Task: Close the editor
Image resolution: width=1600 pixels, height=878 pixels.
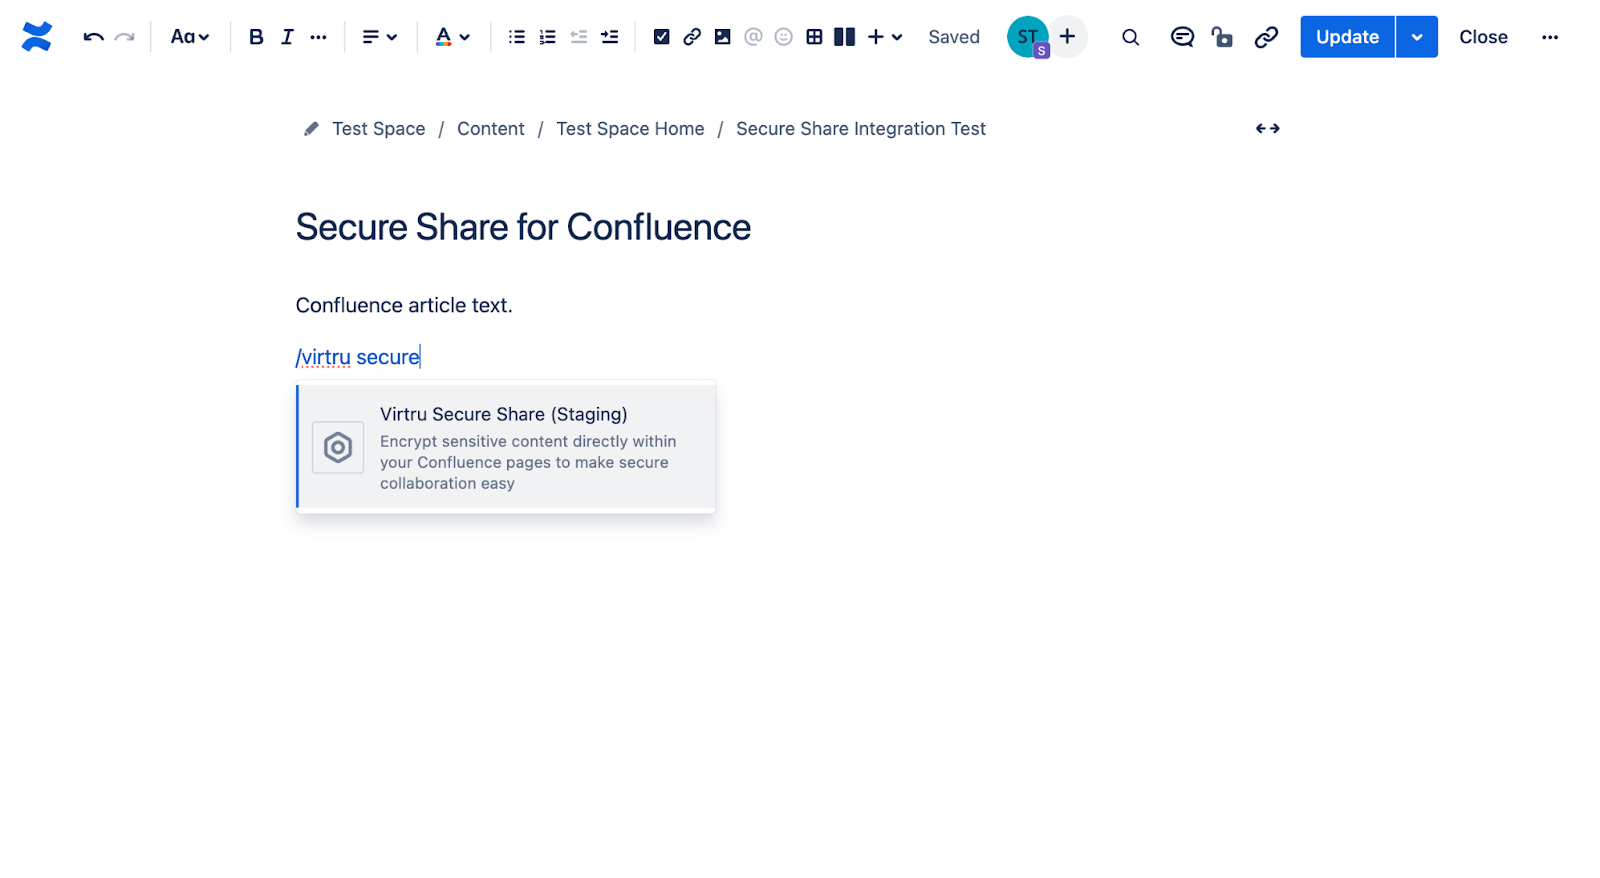Action: point(1483,37)
